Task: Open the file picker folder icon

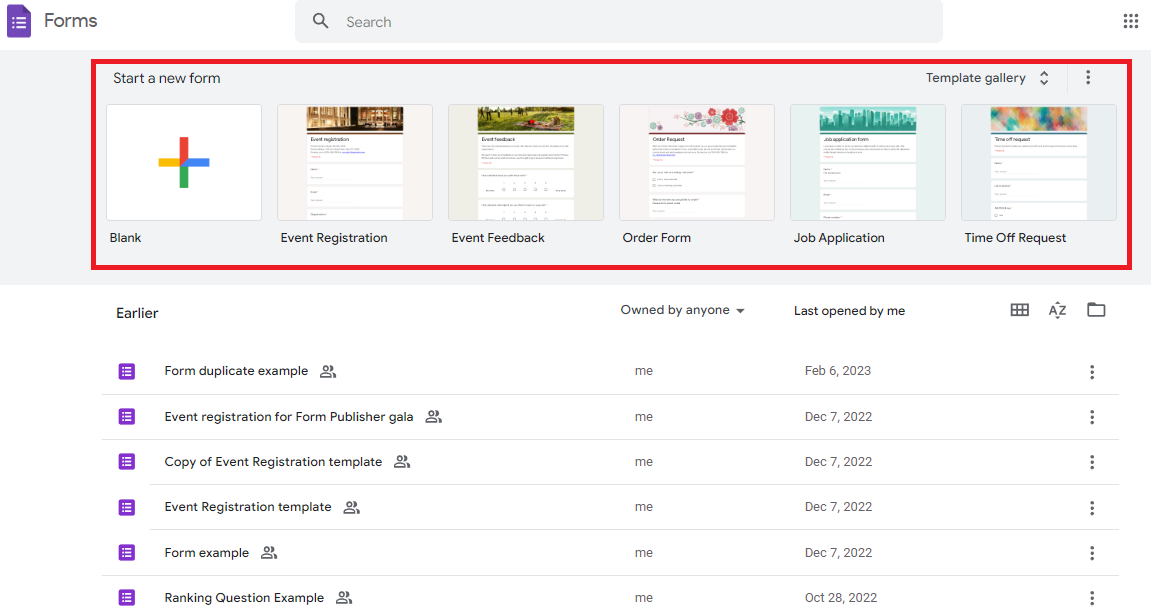Action: click(1096, 310)
